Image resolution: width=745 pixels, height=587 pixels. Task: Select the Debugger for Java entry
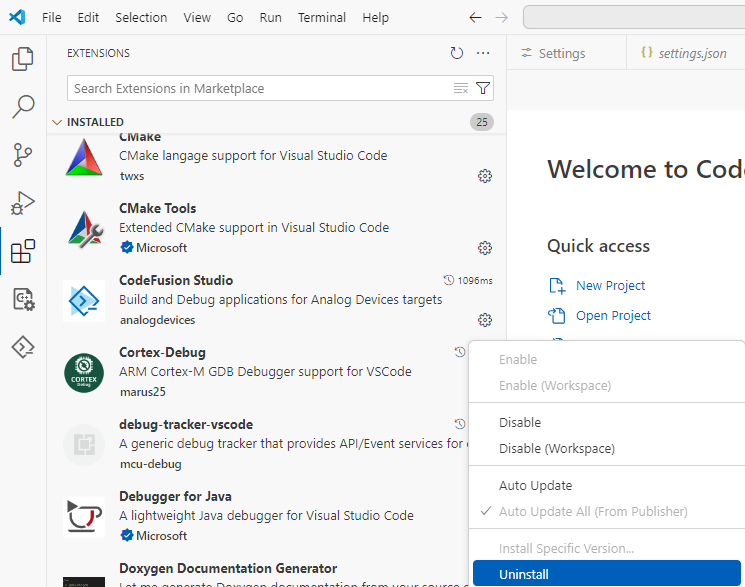pos(258,516)
